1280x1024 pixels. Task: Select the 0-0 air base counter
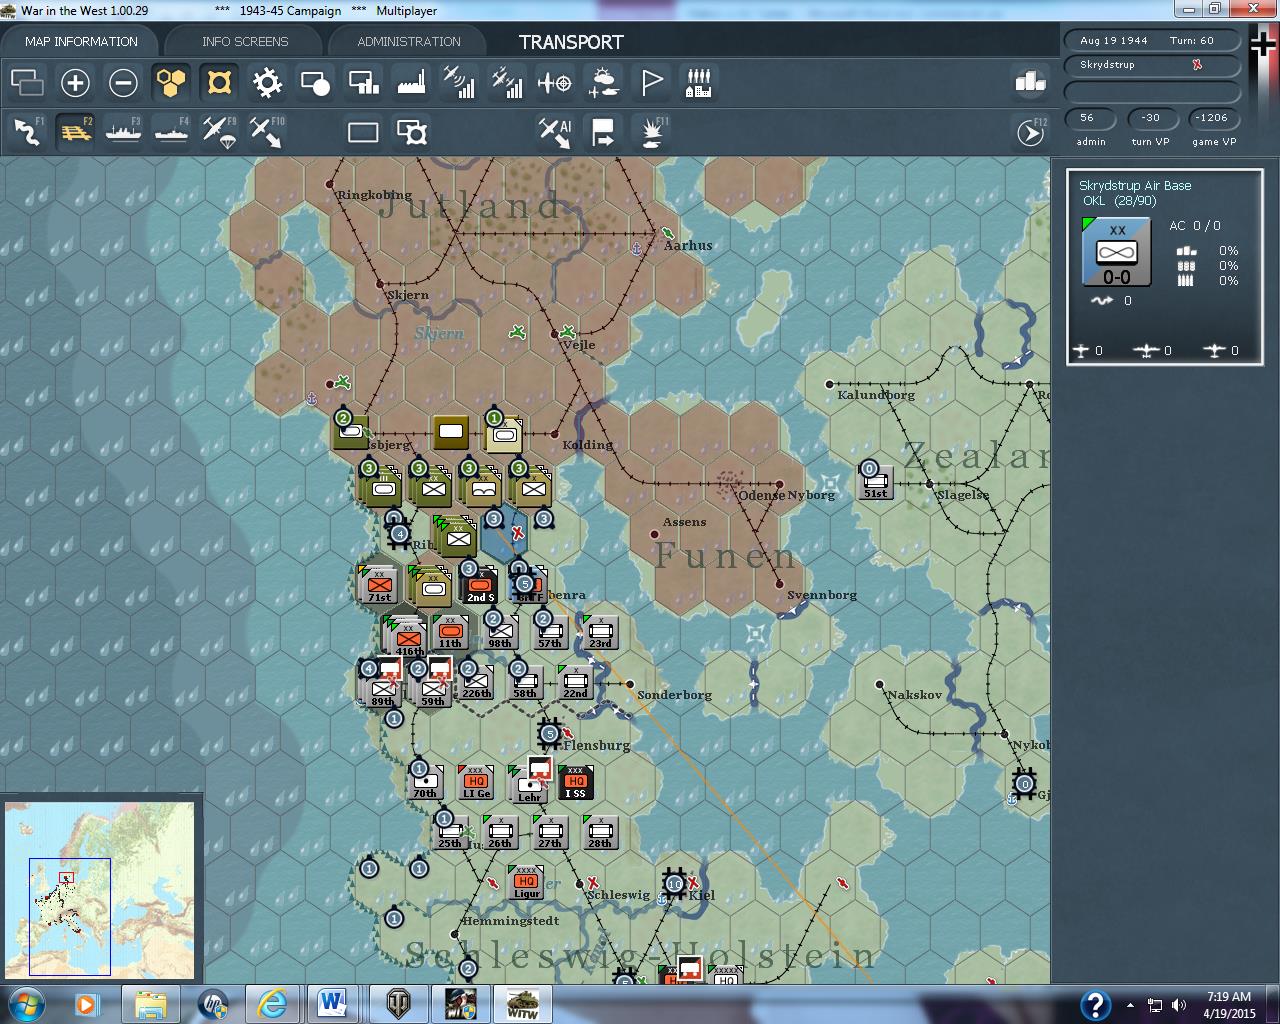coord(1116,252)
